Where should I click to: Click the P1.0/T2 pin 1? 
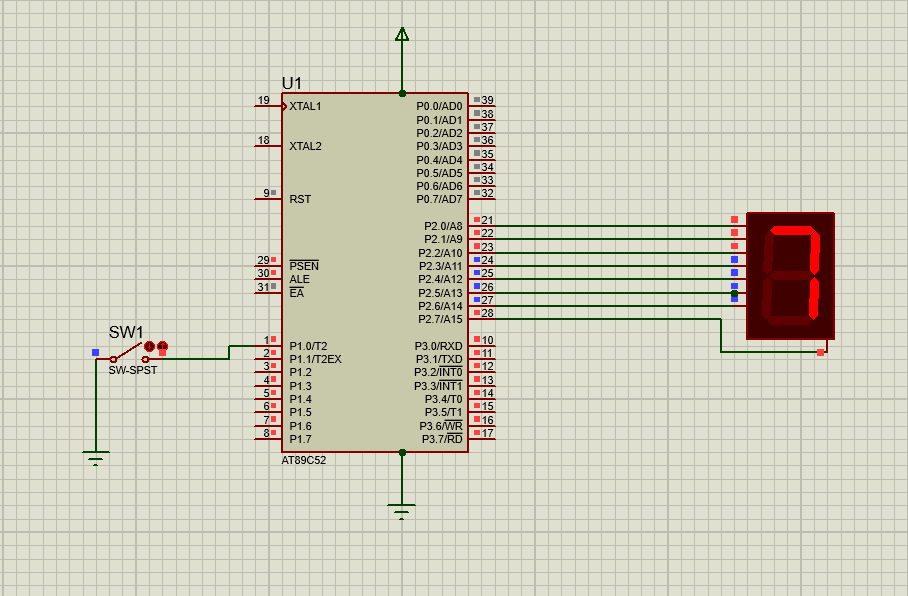pyautogui.click(x=267, y=346)
